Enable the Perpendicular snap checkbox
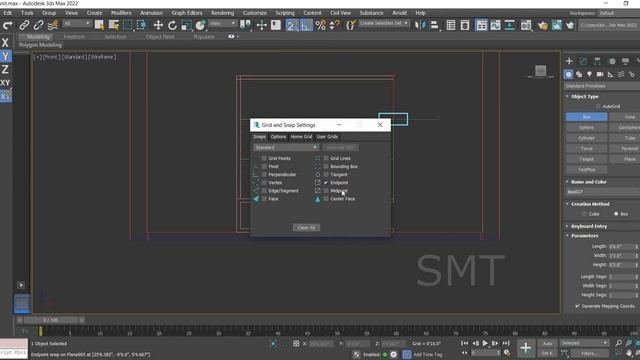This screenshot has height=360, width=640. click(264, 175)
